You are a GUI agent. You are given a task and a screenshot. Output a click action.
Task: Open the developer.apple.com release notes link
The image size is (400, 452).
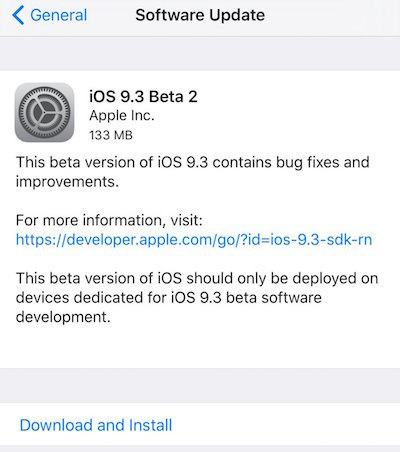click(194, 240)
